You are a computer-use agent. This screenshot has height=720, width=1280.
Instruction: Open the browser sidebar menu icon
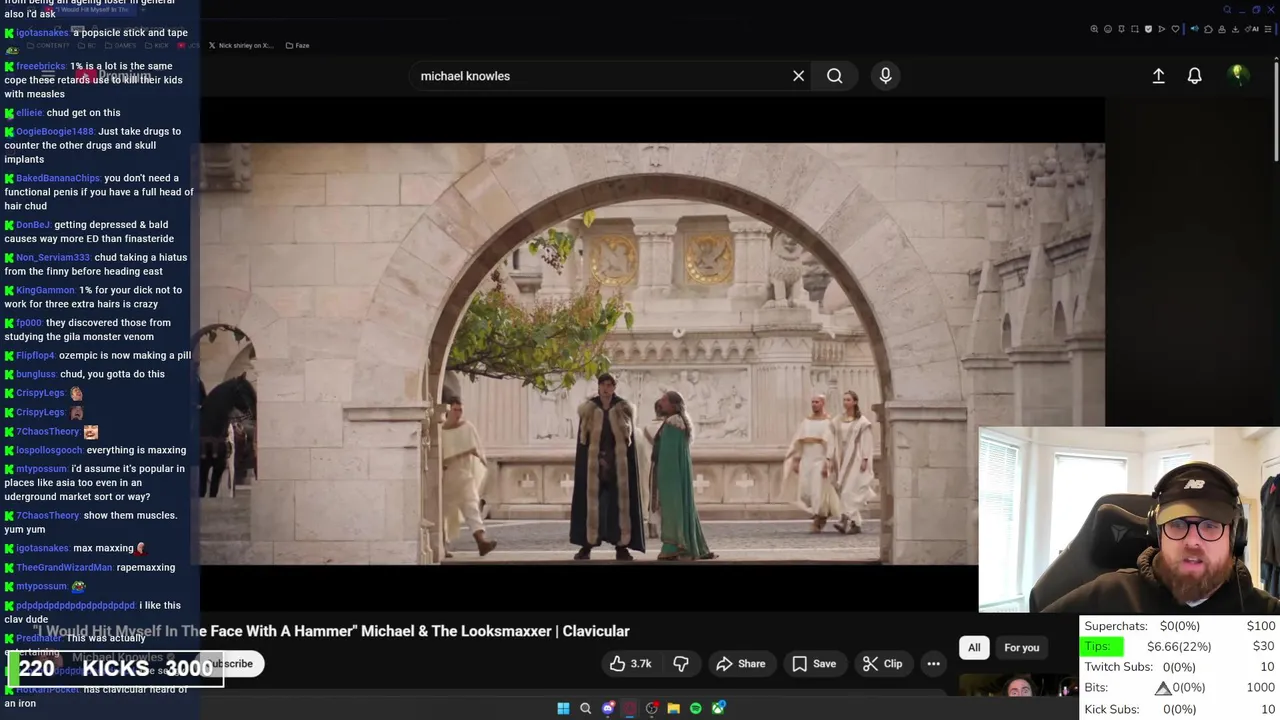(x=1268, y=29)
